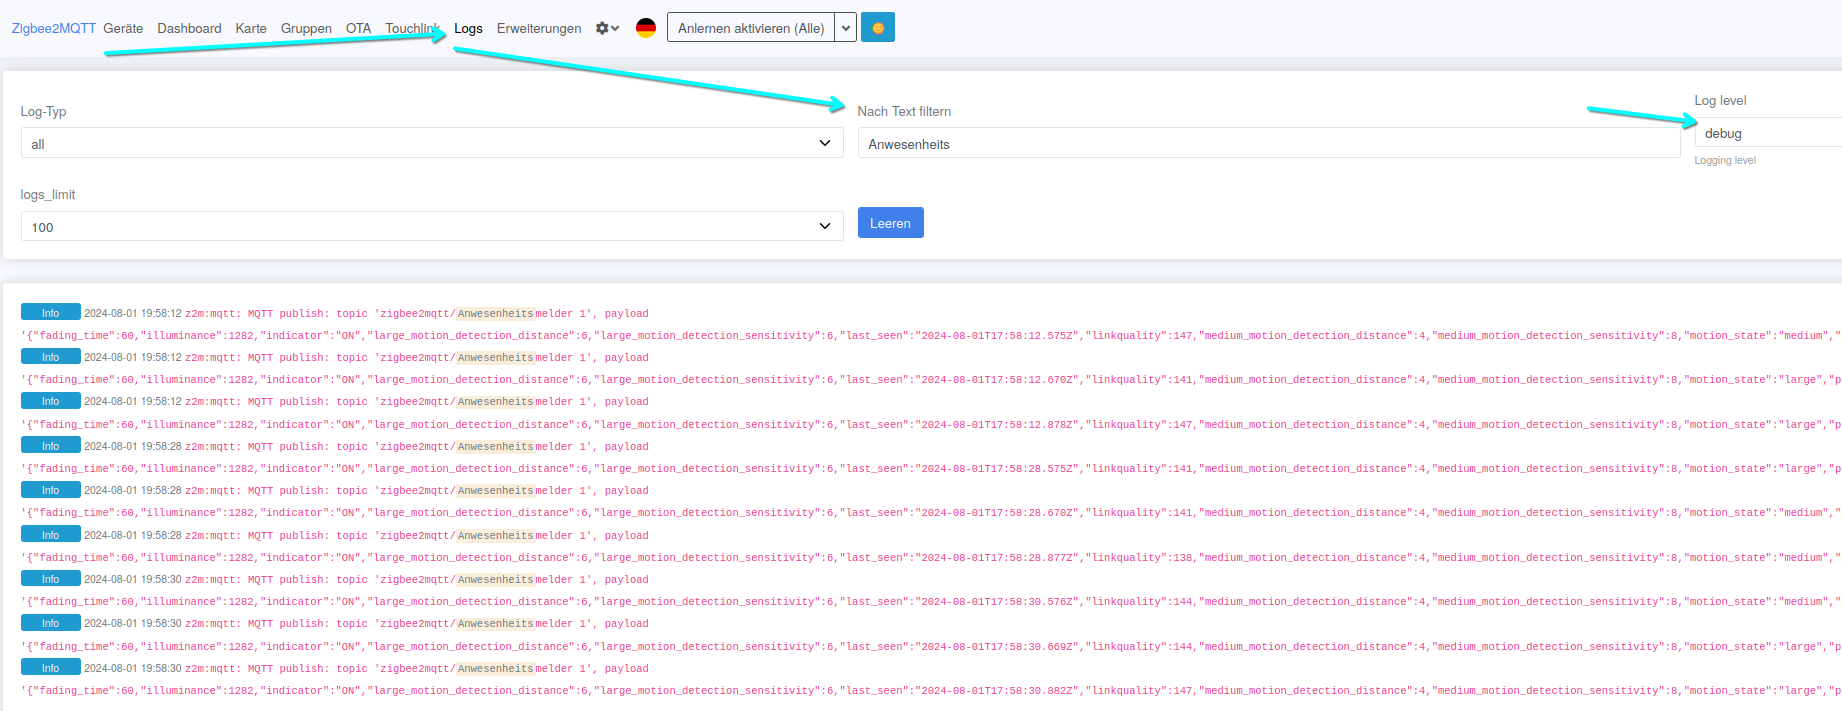
Task: Go to the Geräte page
Action: [123, 28]
